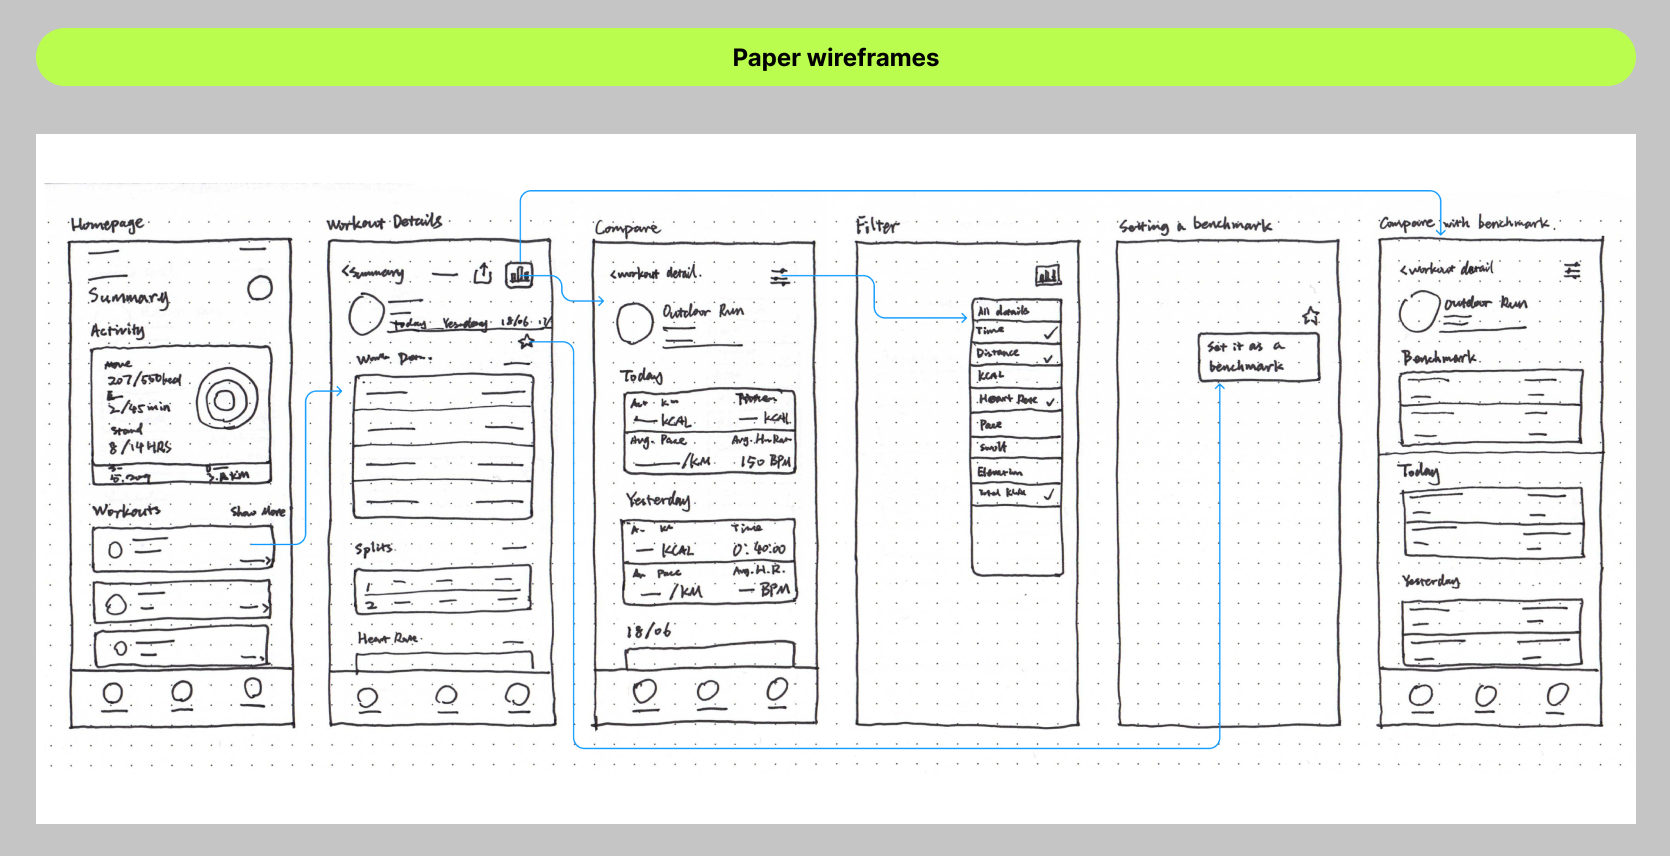The width and height of the screenshot is (1670, 856).
Task: Tap the Outdoor Run avatar circle on Compare screen
Action: pos(635,323)
